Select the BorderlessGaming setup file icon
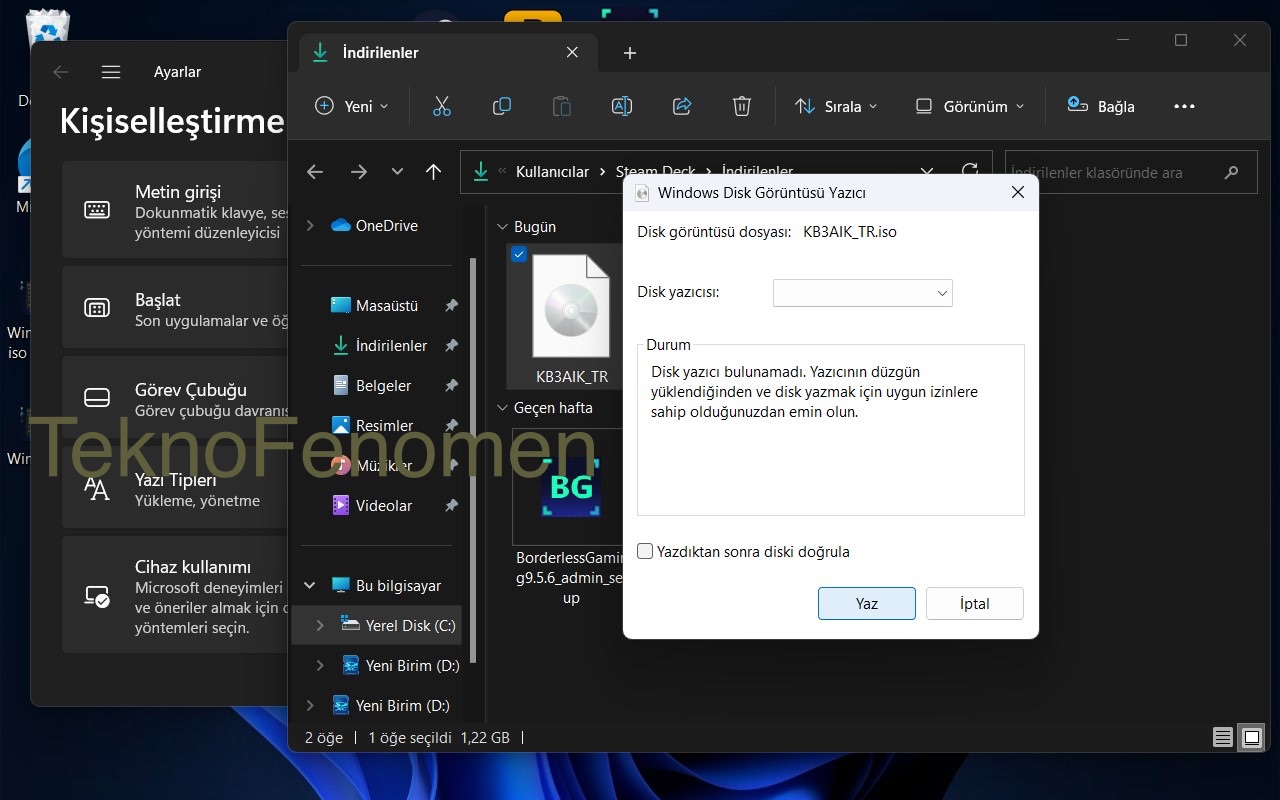 (571, 487)
